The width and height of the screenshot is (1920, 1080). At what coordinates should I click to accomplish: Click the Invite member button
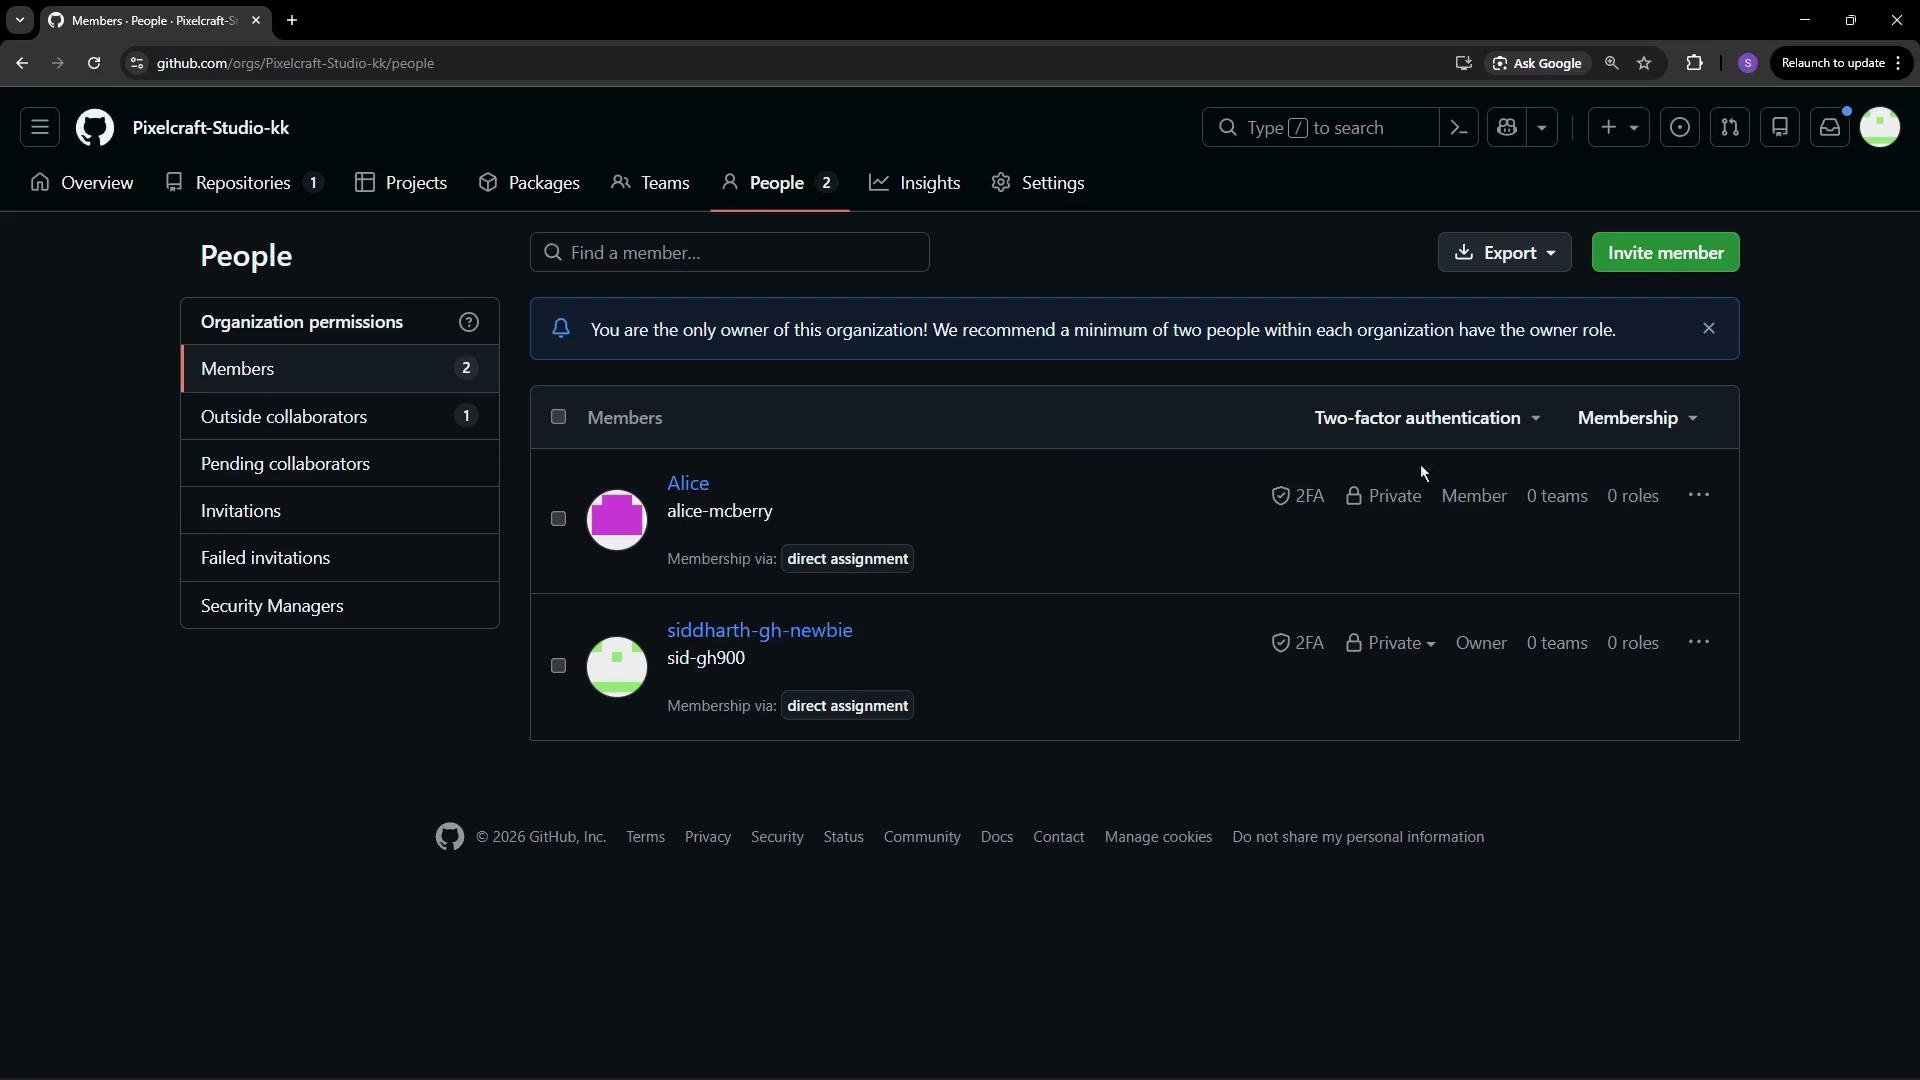pyautogui.click(x=1666, y=253)
